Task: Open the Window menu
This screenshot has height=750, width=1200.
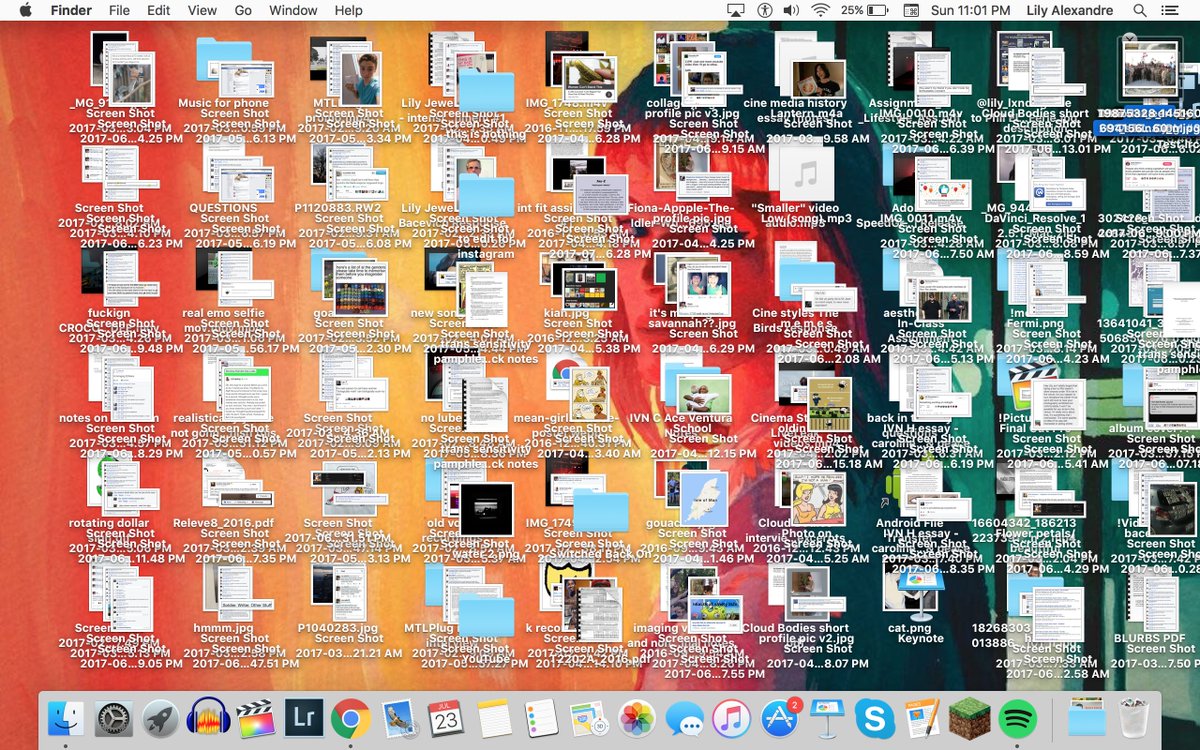Action: [x=293, y=10]
